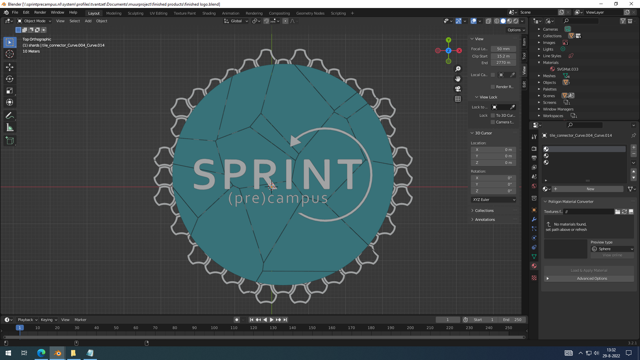Screen dimensions: 640x360
Task: Open the Add menu in viewport header
Action: tap(88, 21)
